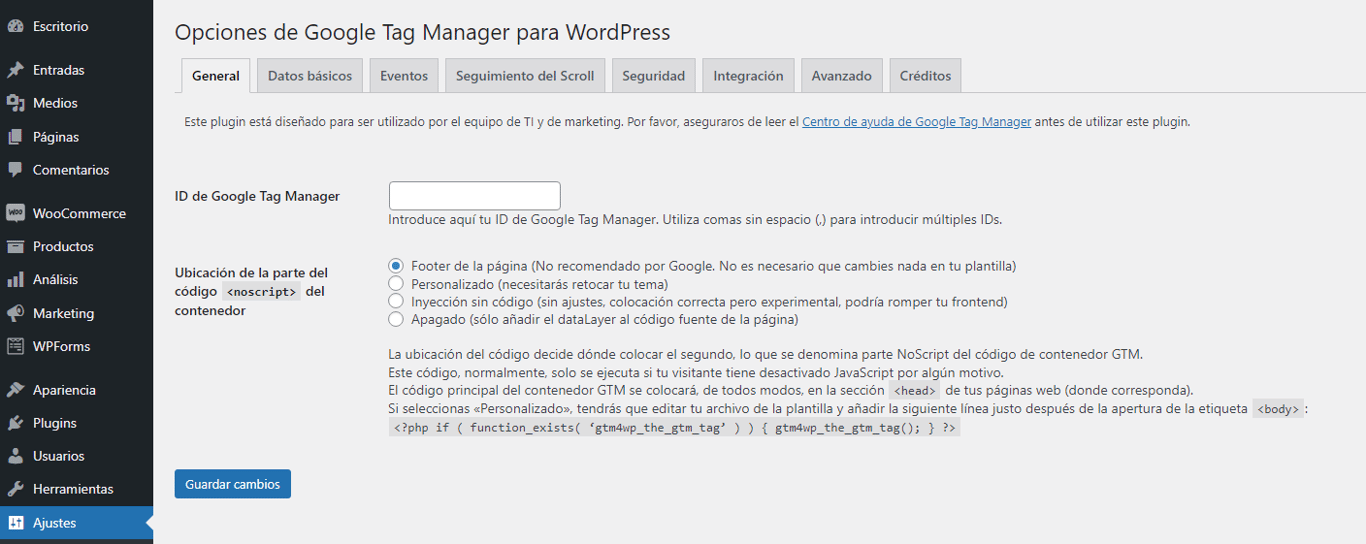Viewport: 1366px width, 544px height.
Task: Open Marketing menu label in sidebar
Action: click(64, 313)
